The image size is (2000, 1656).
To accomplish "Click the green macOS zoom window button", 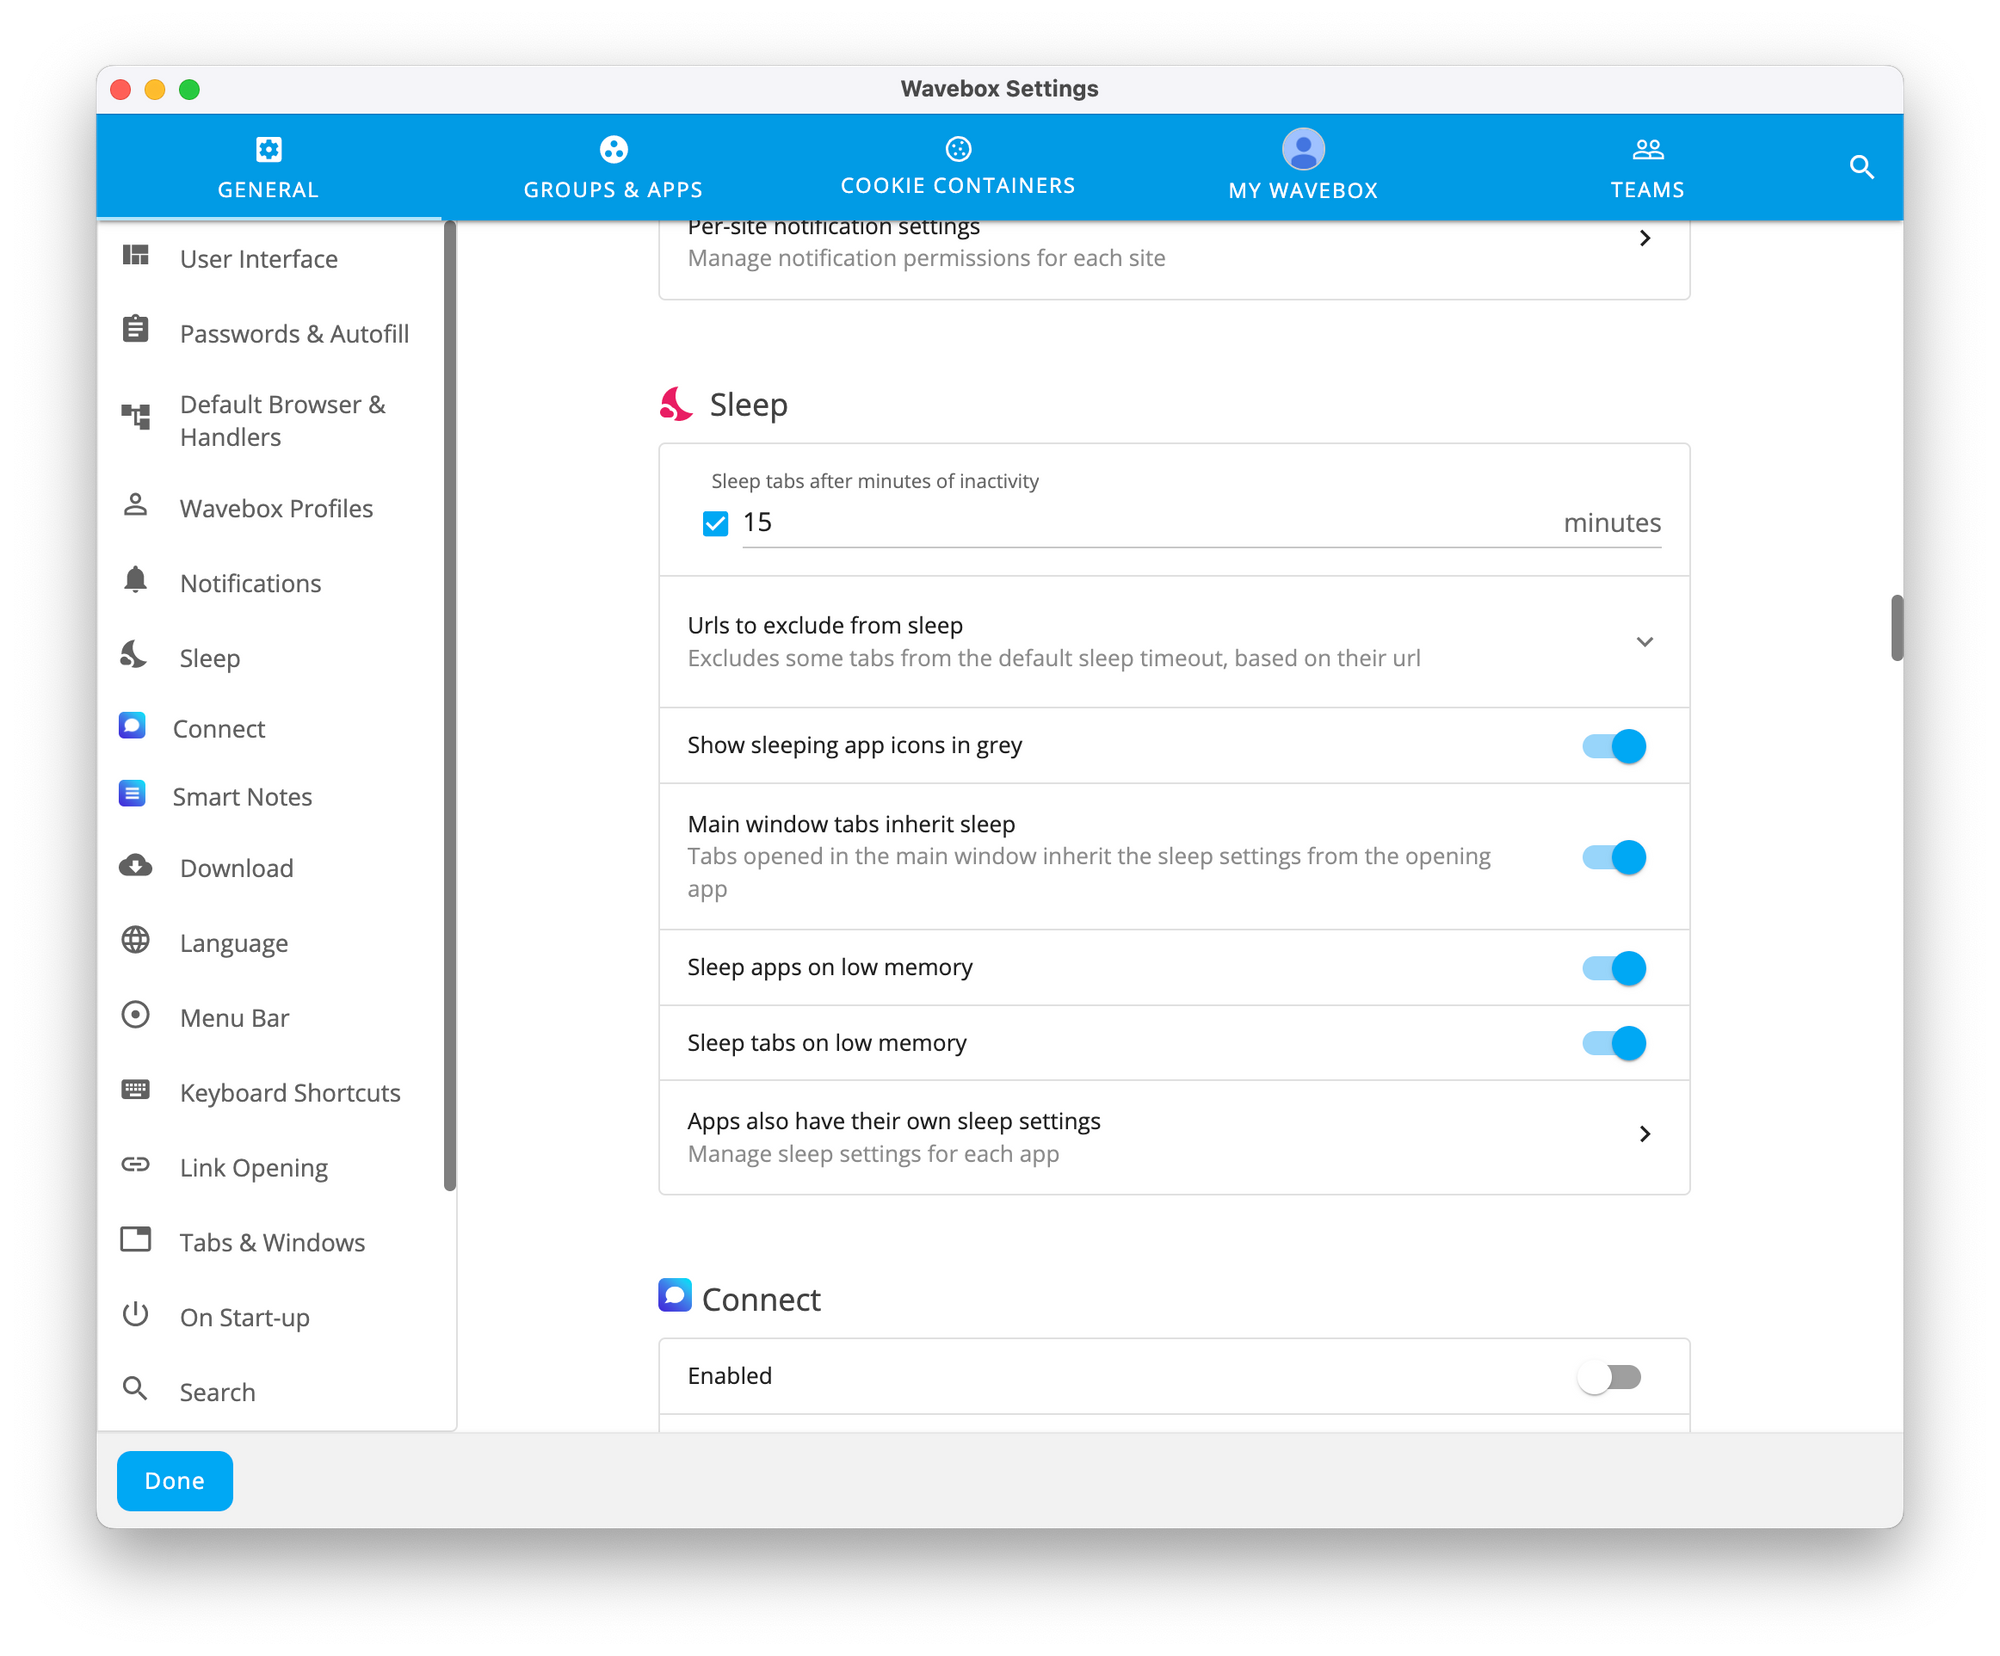I will 189,90.
